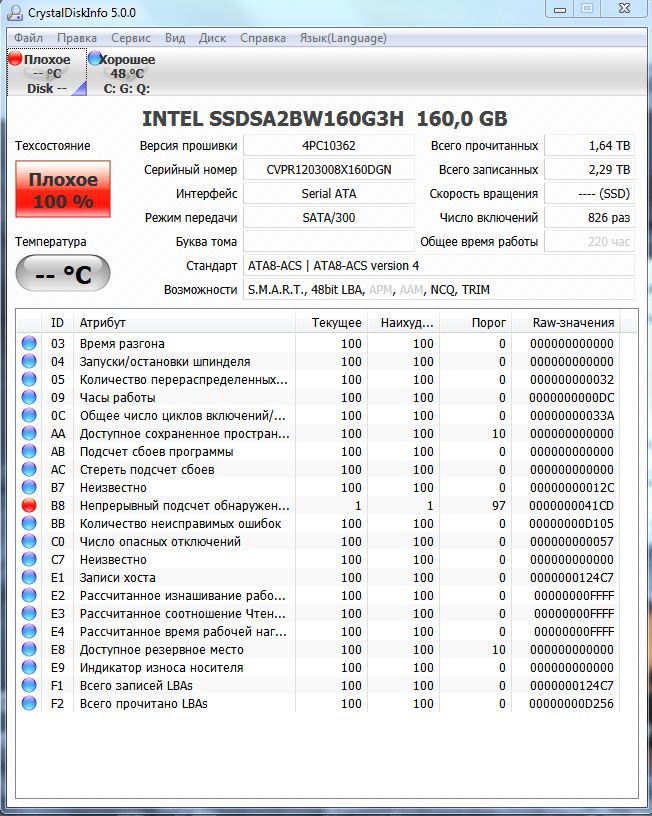
Task: Click the Возможности field with S.M.A.R.T.
Action: click(439, 289)
